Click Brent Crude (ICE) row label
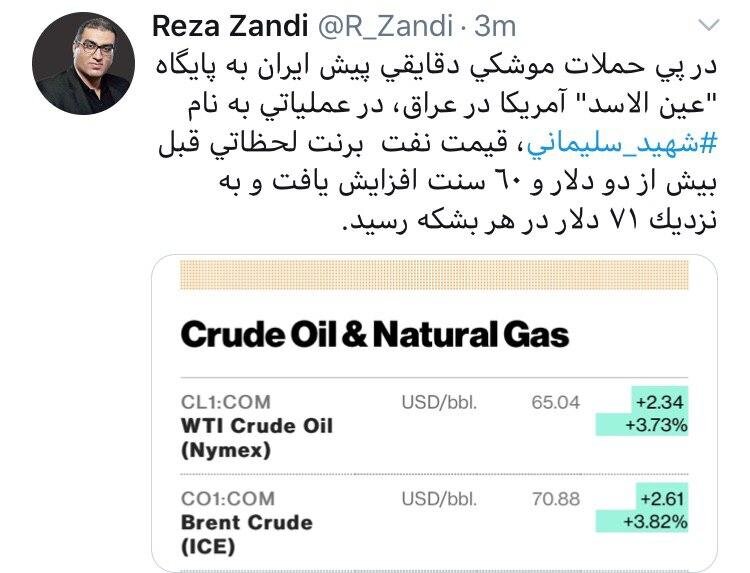This screenshot has width=750, height=573. click(247, 534)
